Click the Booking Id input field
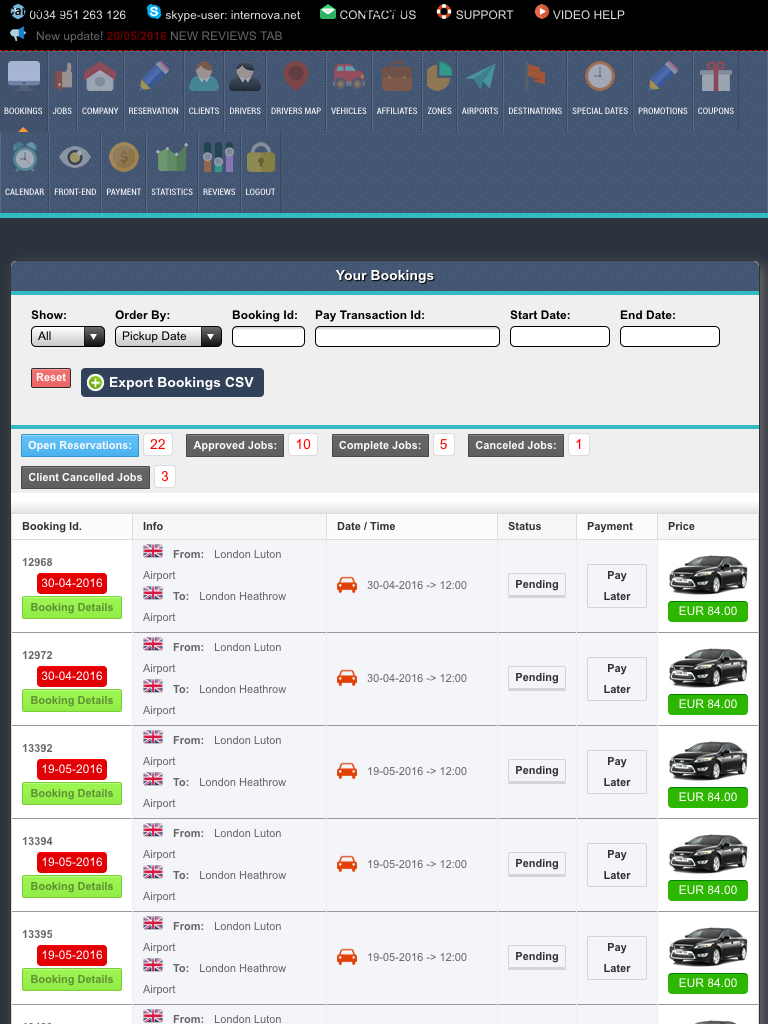This screenshot has height=1024, width=768. pyautogui.click(x=268, y=336)
